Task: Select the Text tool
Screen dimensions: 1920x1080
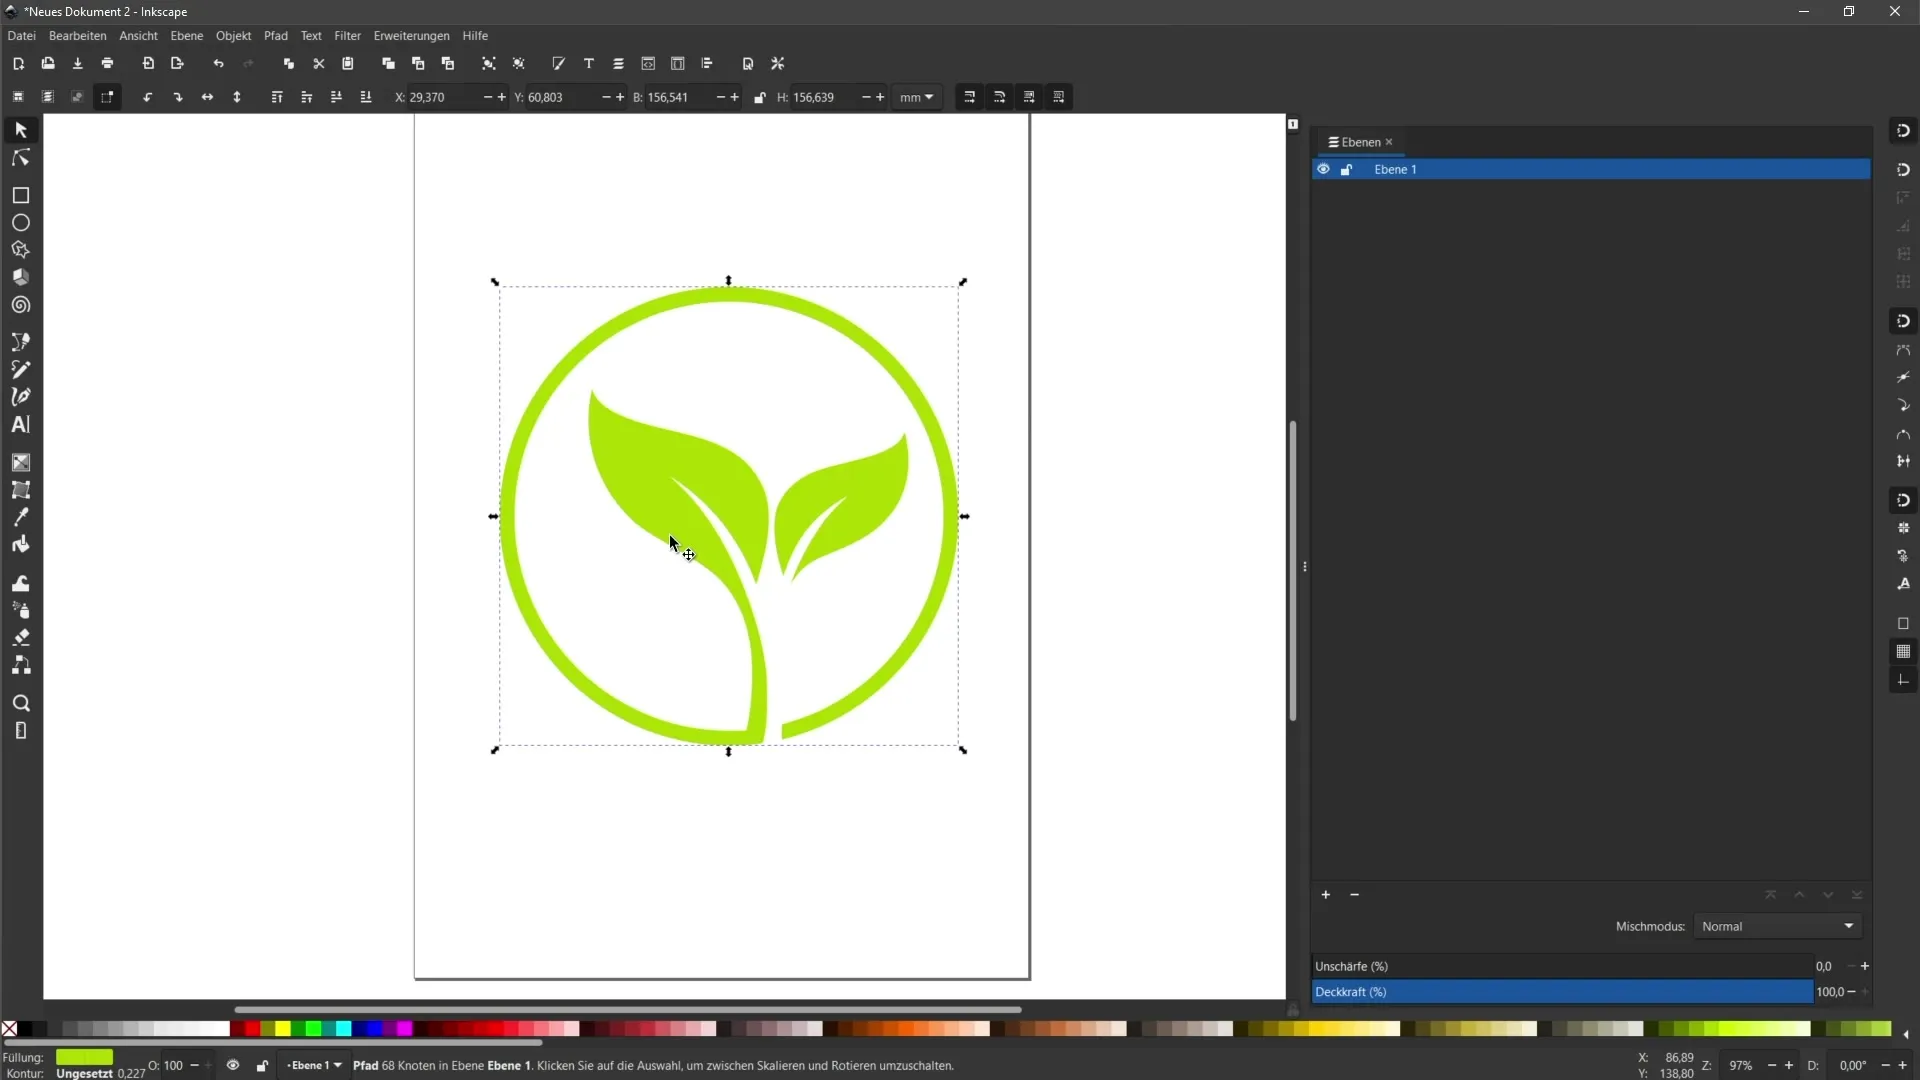Action: click(20, 423)
